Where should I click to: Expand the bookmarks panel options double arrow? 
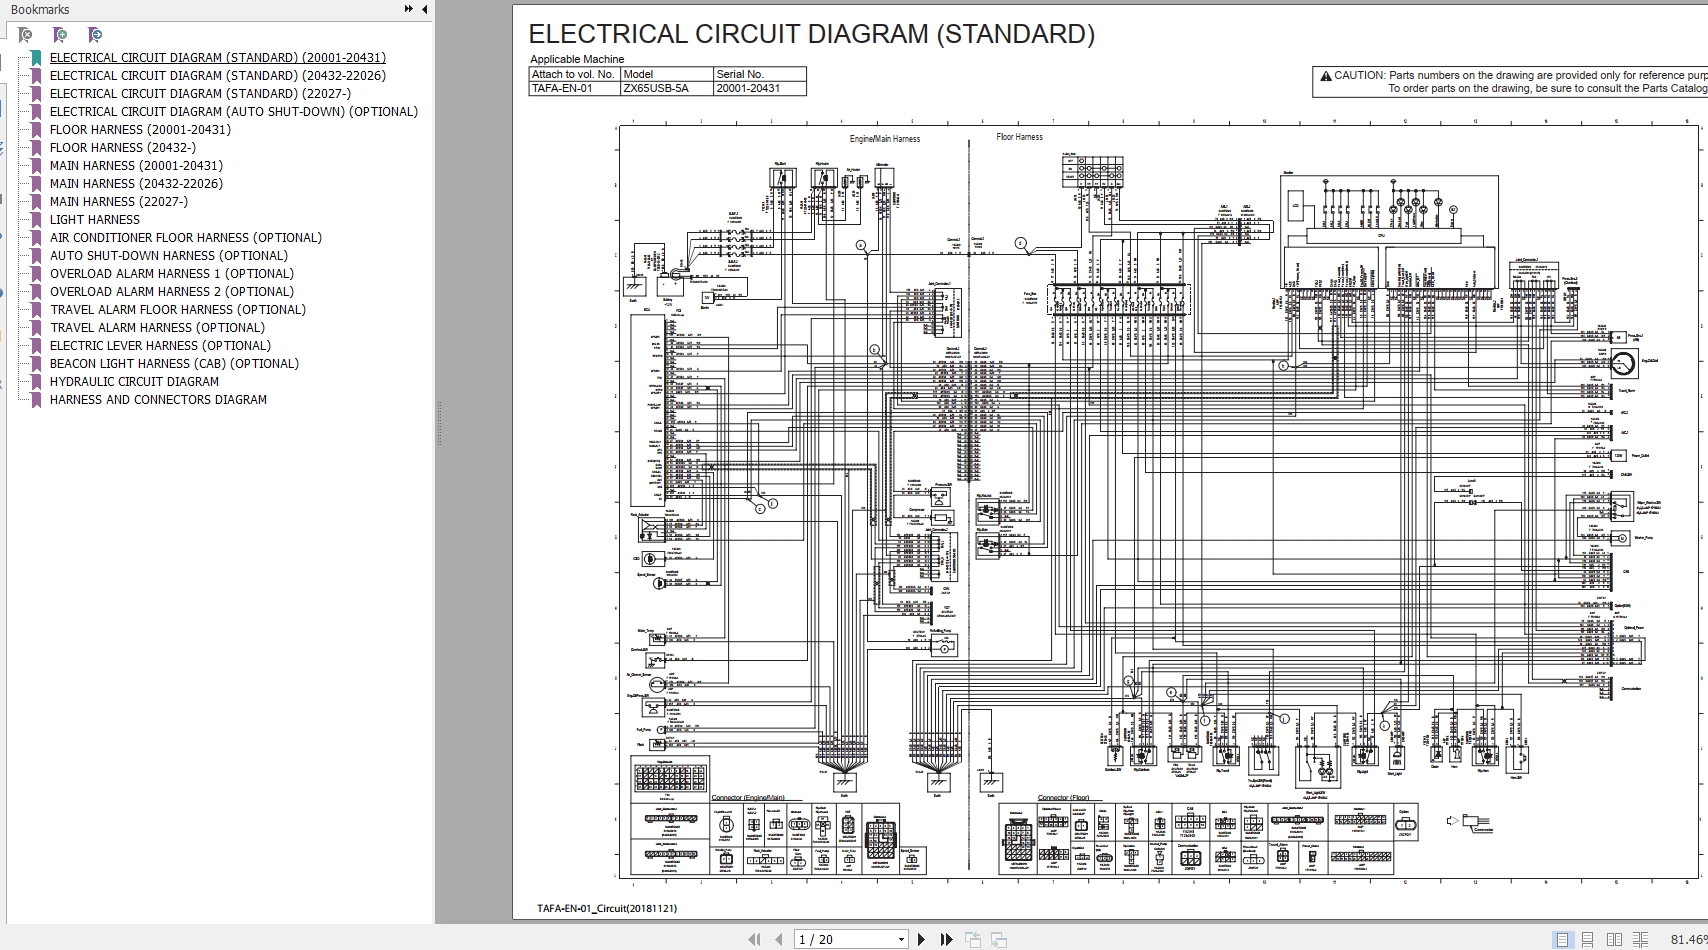click(408, 9)
